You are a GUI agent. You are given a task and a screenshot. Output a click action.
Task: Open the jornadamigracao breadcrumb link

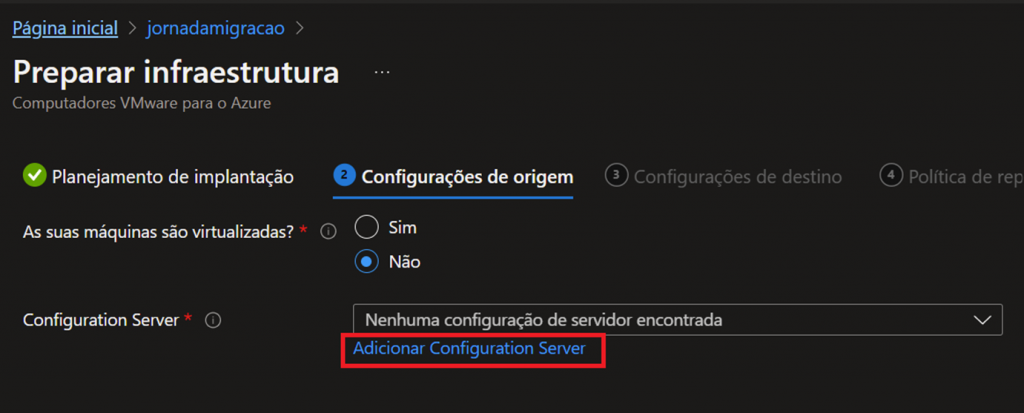point(214,27)
